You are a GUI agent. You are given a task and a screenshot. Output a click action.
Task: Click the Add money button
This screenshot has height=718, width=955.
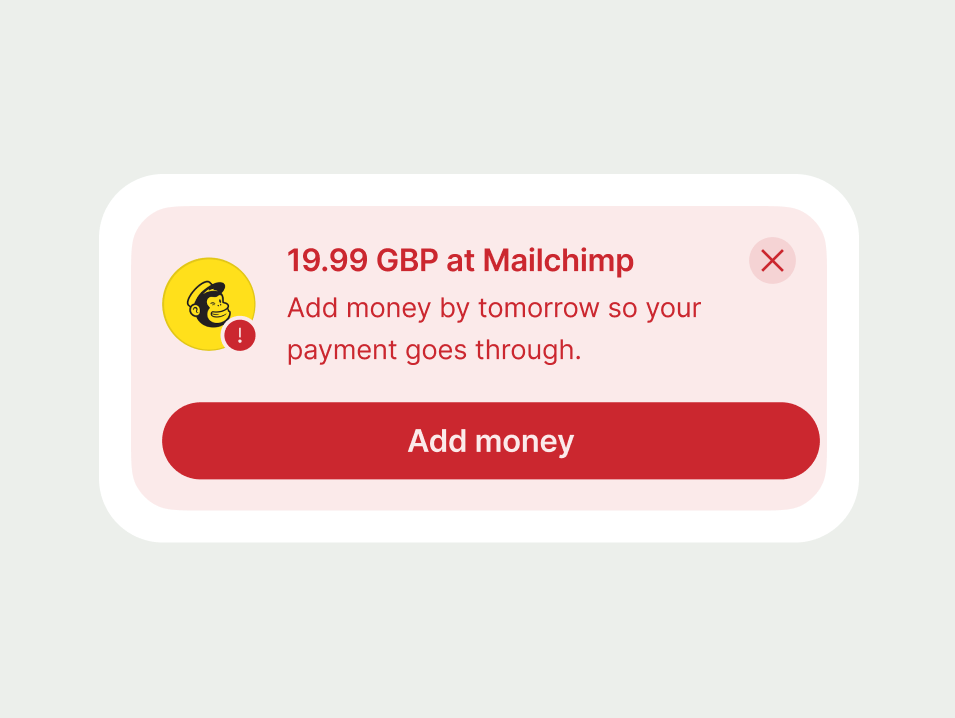pyautogui.click(x=491, y=440)
